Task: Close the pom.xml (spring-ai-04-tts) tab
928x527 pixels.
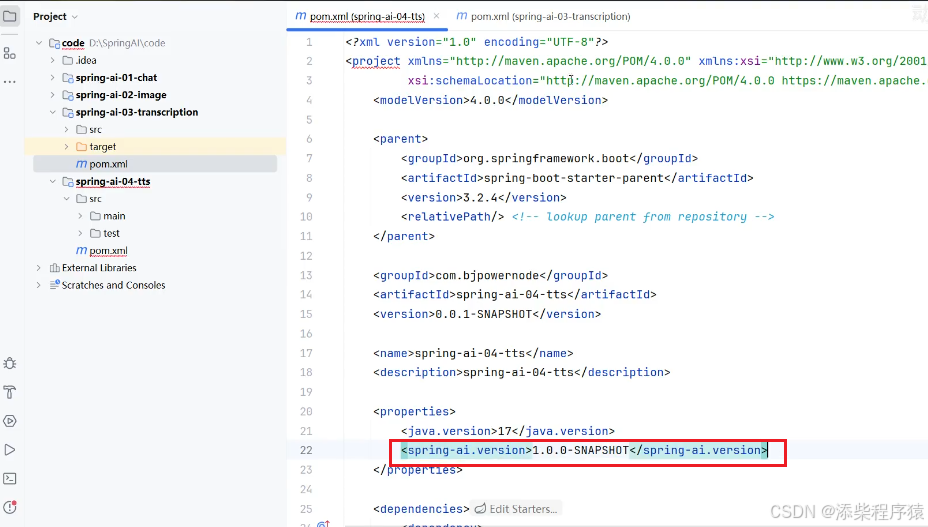Action: coord(436,16)
